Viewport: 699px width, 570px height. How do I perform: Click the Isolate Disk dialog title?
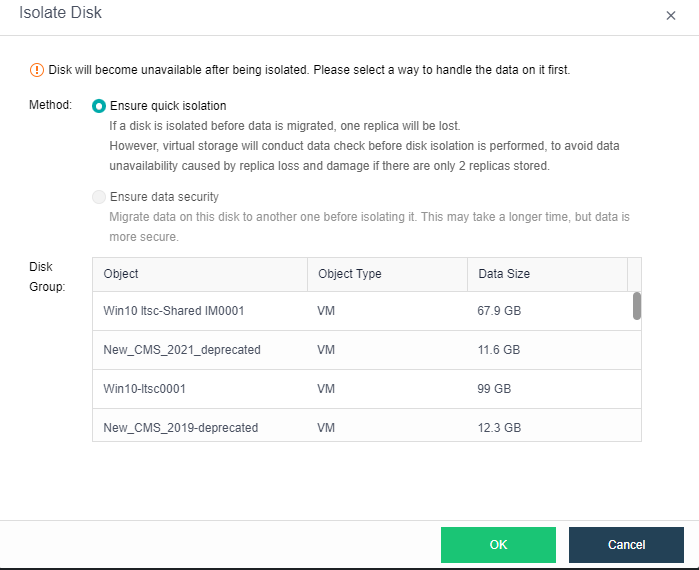tap(60, 13)
